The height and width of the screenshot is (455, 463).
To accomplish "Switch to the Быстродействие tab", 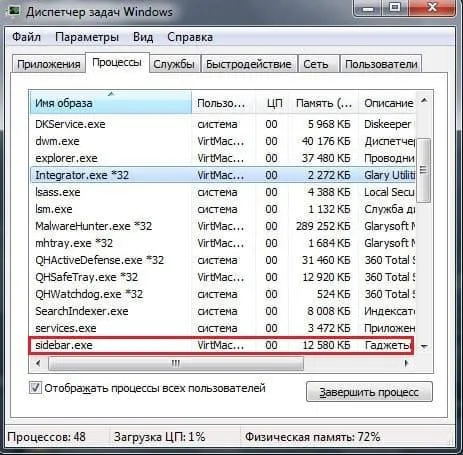I will click(249, 64).
